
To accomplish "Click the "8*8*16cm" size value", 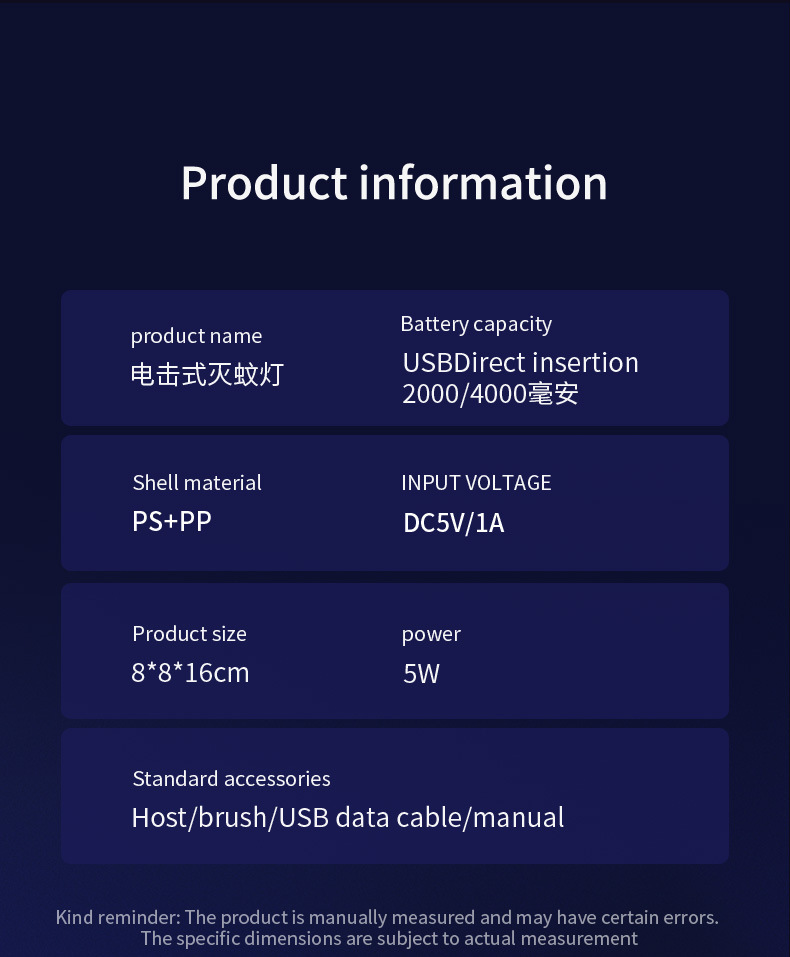I will coord(190,673).
